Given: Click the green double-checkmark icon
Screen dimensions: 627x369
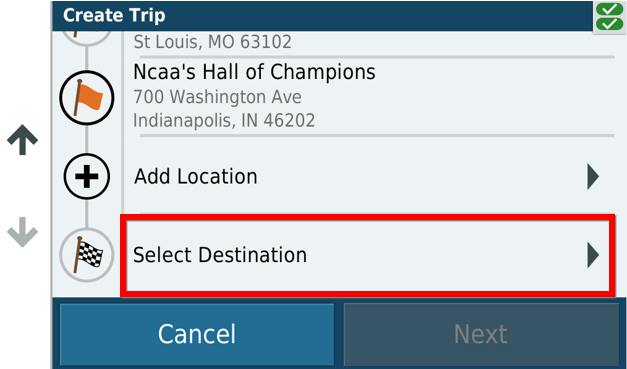Looking at the screenshot, I should coord(609,17).
